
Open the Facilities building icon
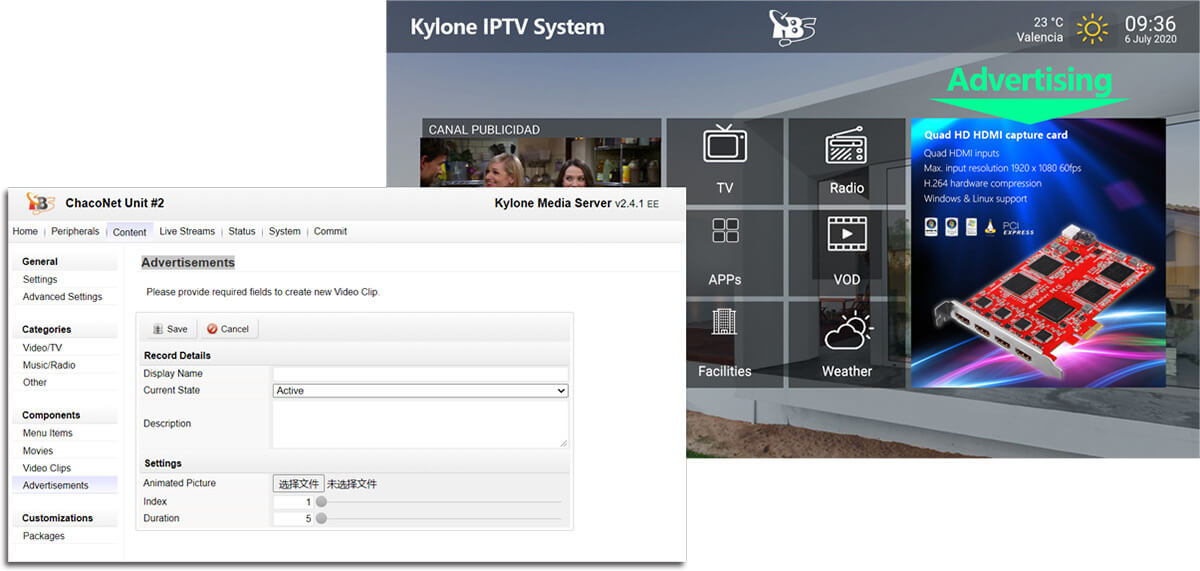[724, 323]
